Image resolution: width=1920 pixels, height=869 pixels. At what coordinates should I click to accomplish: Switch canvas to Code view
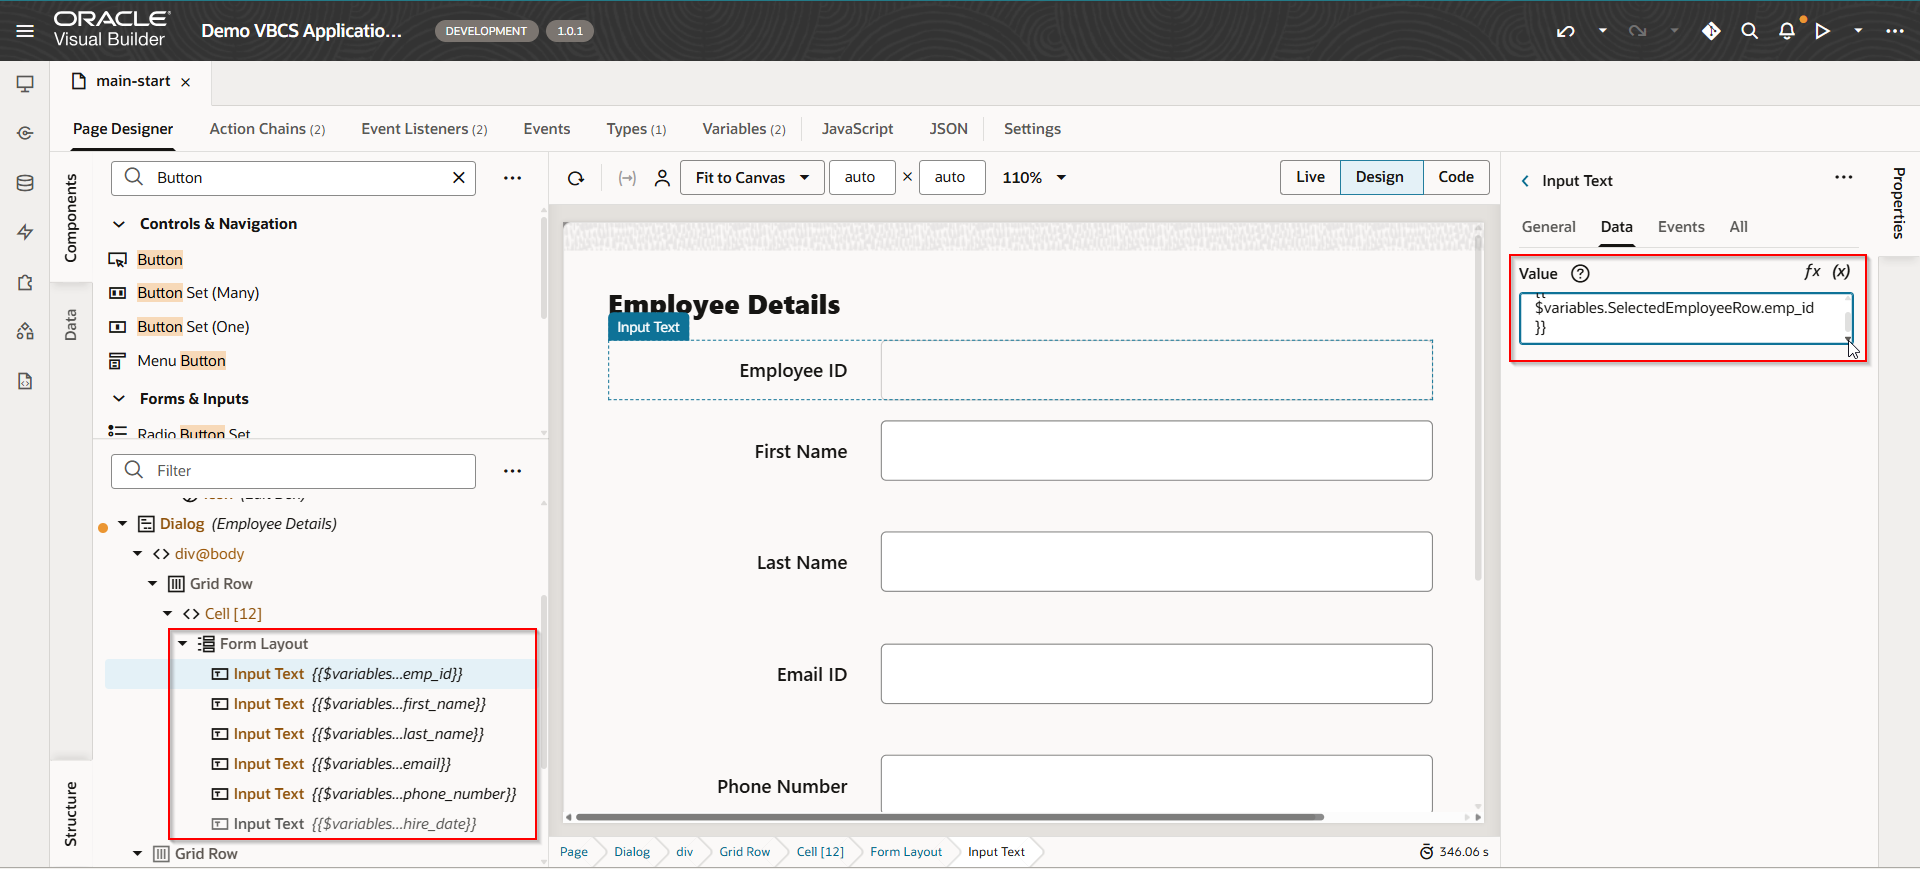pyautogui.click(x=1455, y=177)
